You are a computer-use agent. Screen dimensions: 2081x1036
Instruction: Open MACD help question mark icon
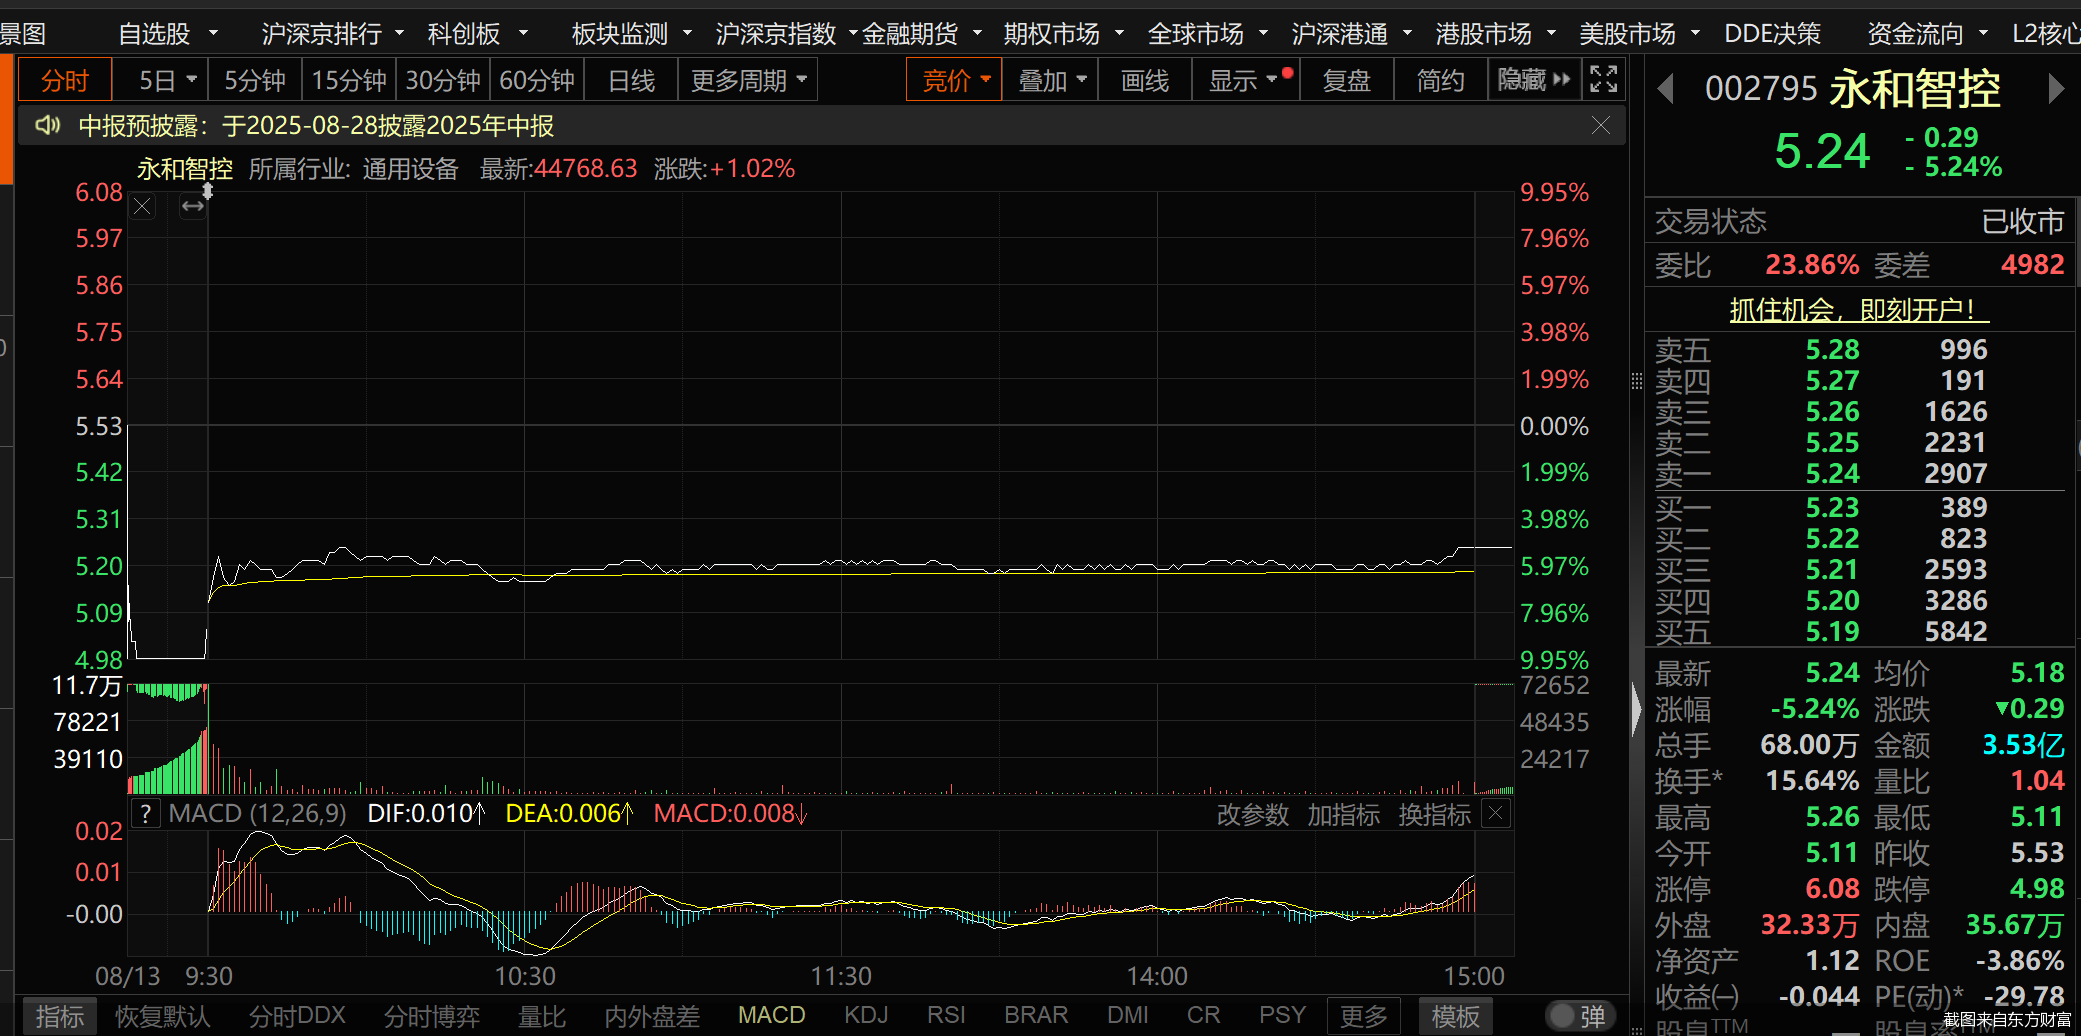pyautogui.click(x=146, y=813)
